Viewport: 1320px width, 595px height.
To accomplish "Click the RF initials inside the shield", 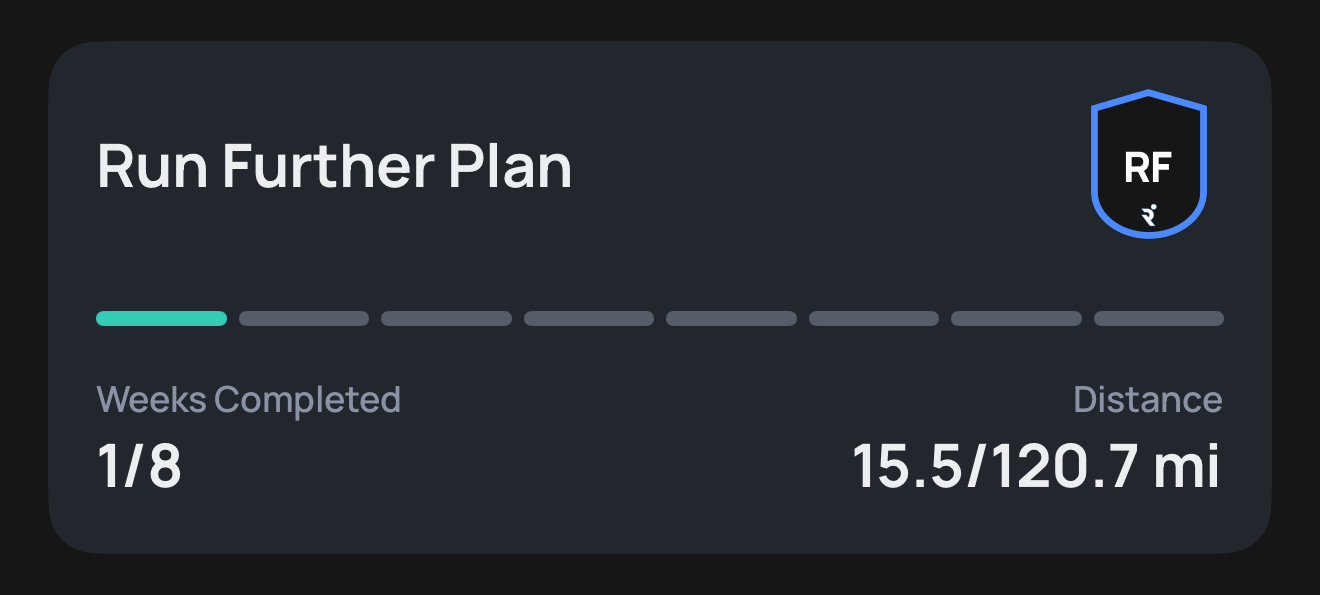I will tap(1148, 167).
